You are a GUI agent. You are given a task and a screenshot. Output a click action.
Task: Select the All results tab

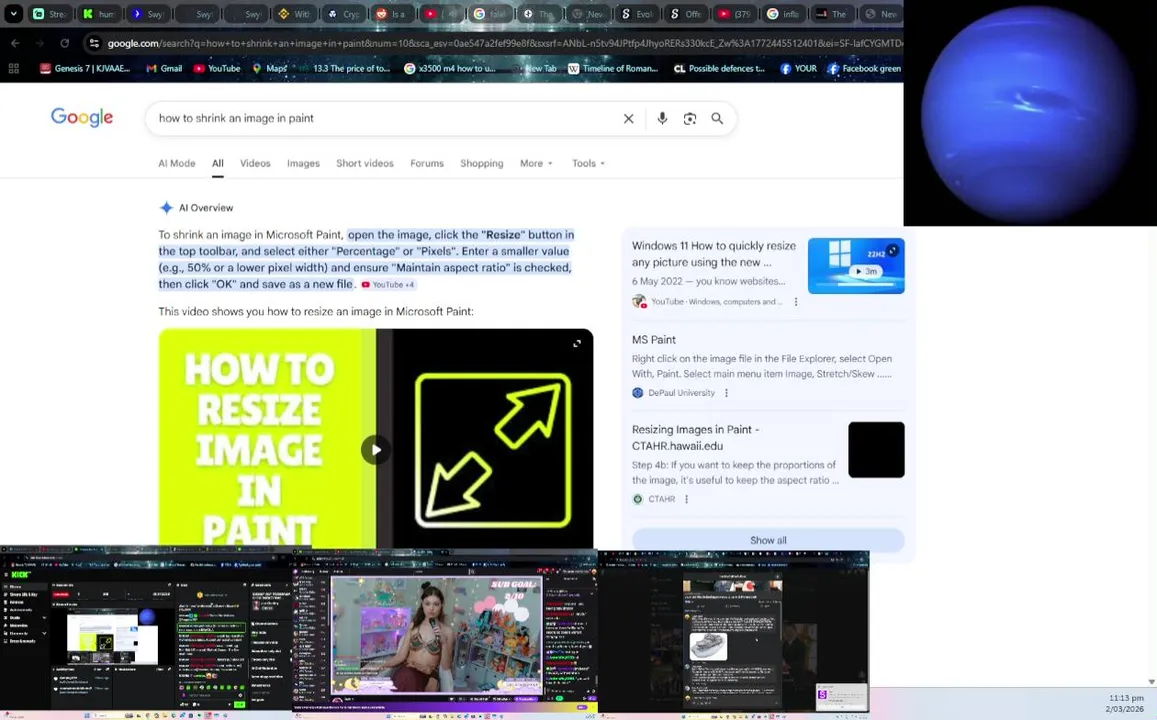[218, 163]
